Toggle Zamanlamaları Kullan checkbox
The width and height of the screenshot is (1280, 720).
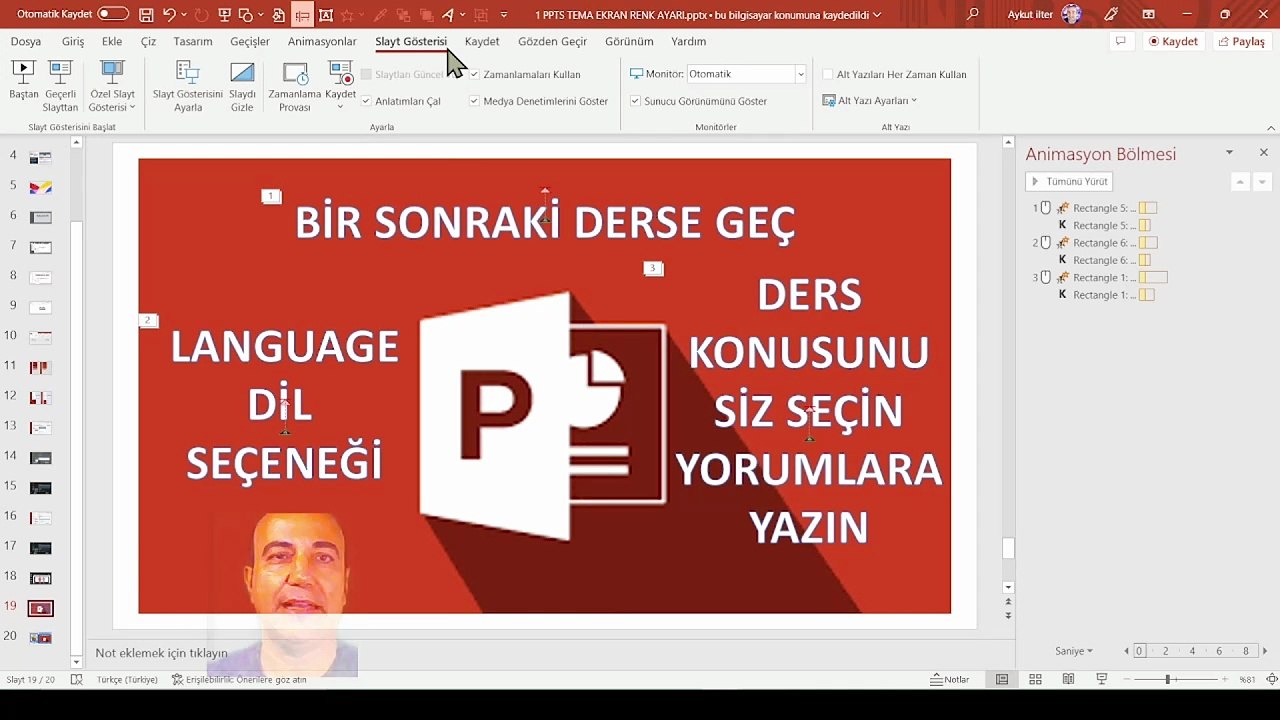pos(475,75)
